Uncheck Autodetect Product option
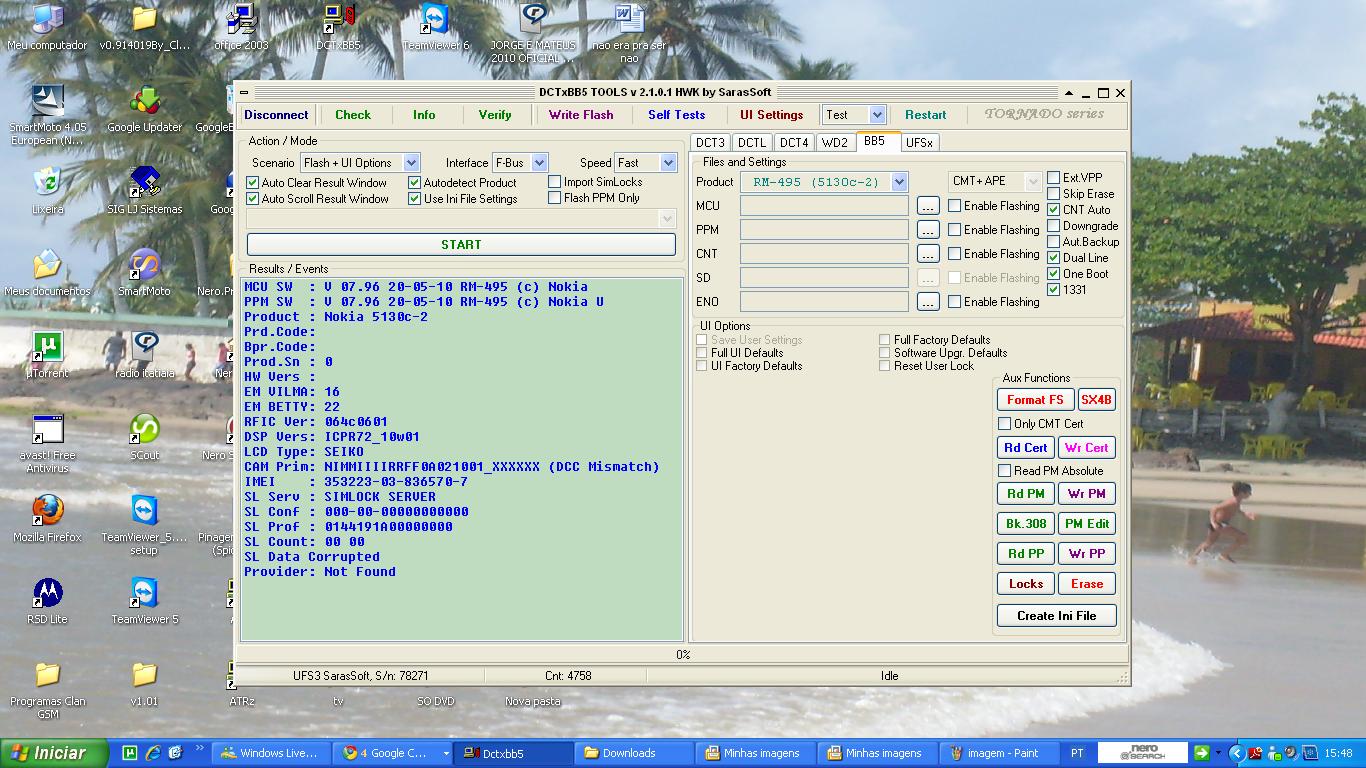Viewport: 1366px width, 768px height. pos(415,183)
